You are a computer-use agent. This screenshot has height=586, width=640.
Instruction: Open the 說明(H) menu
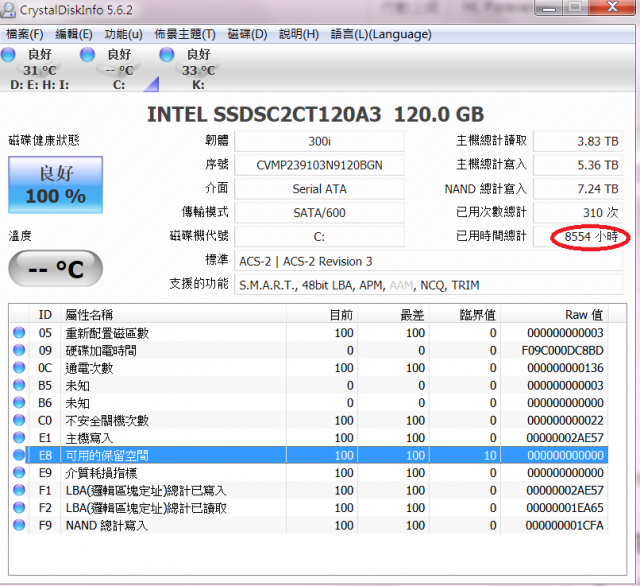[x=299, y=34]
